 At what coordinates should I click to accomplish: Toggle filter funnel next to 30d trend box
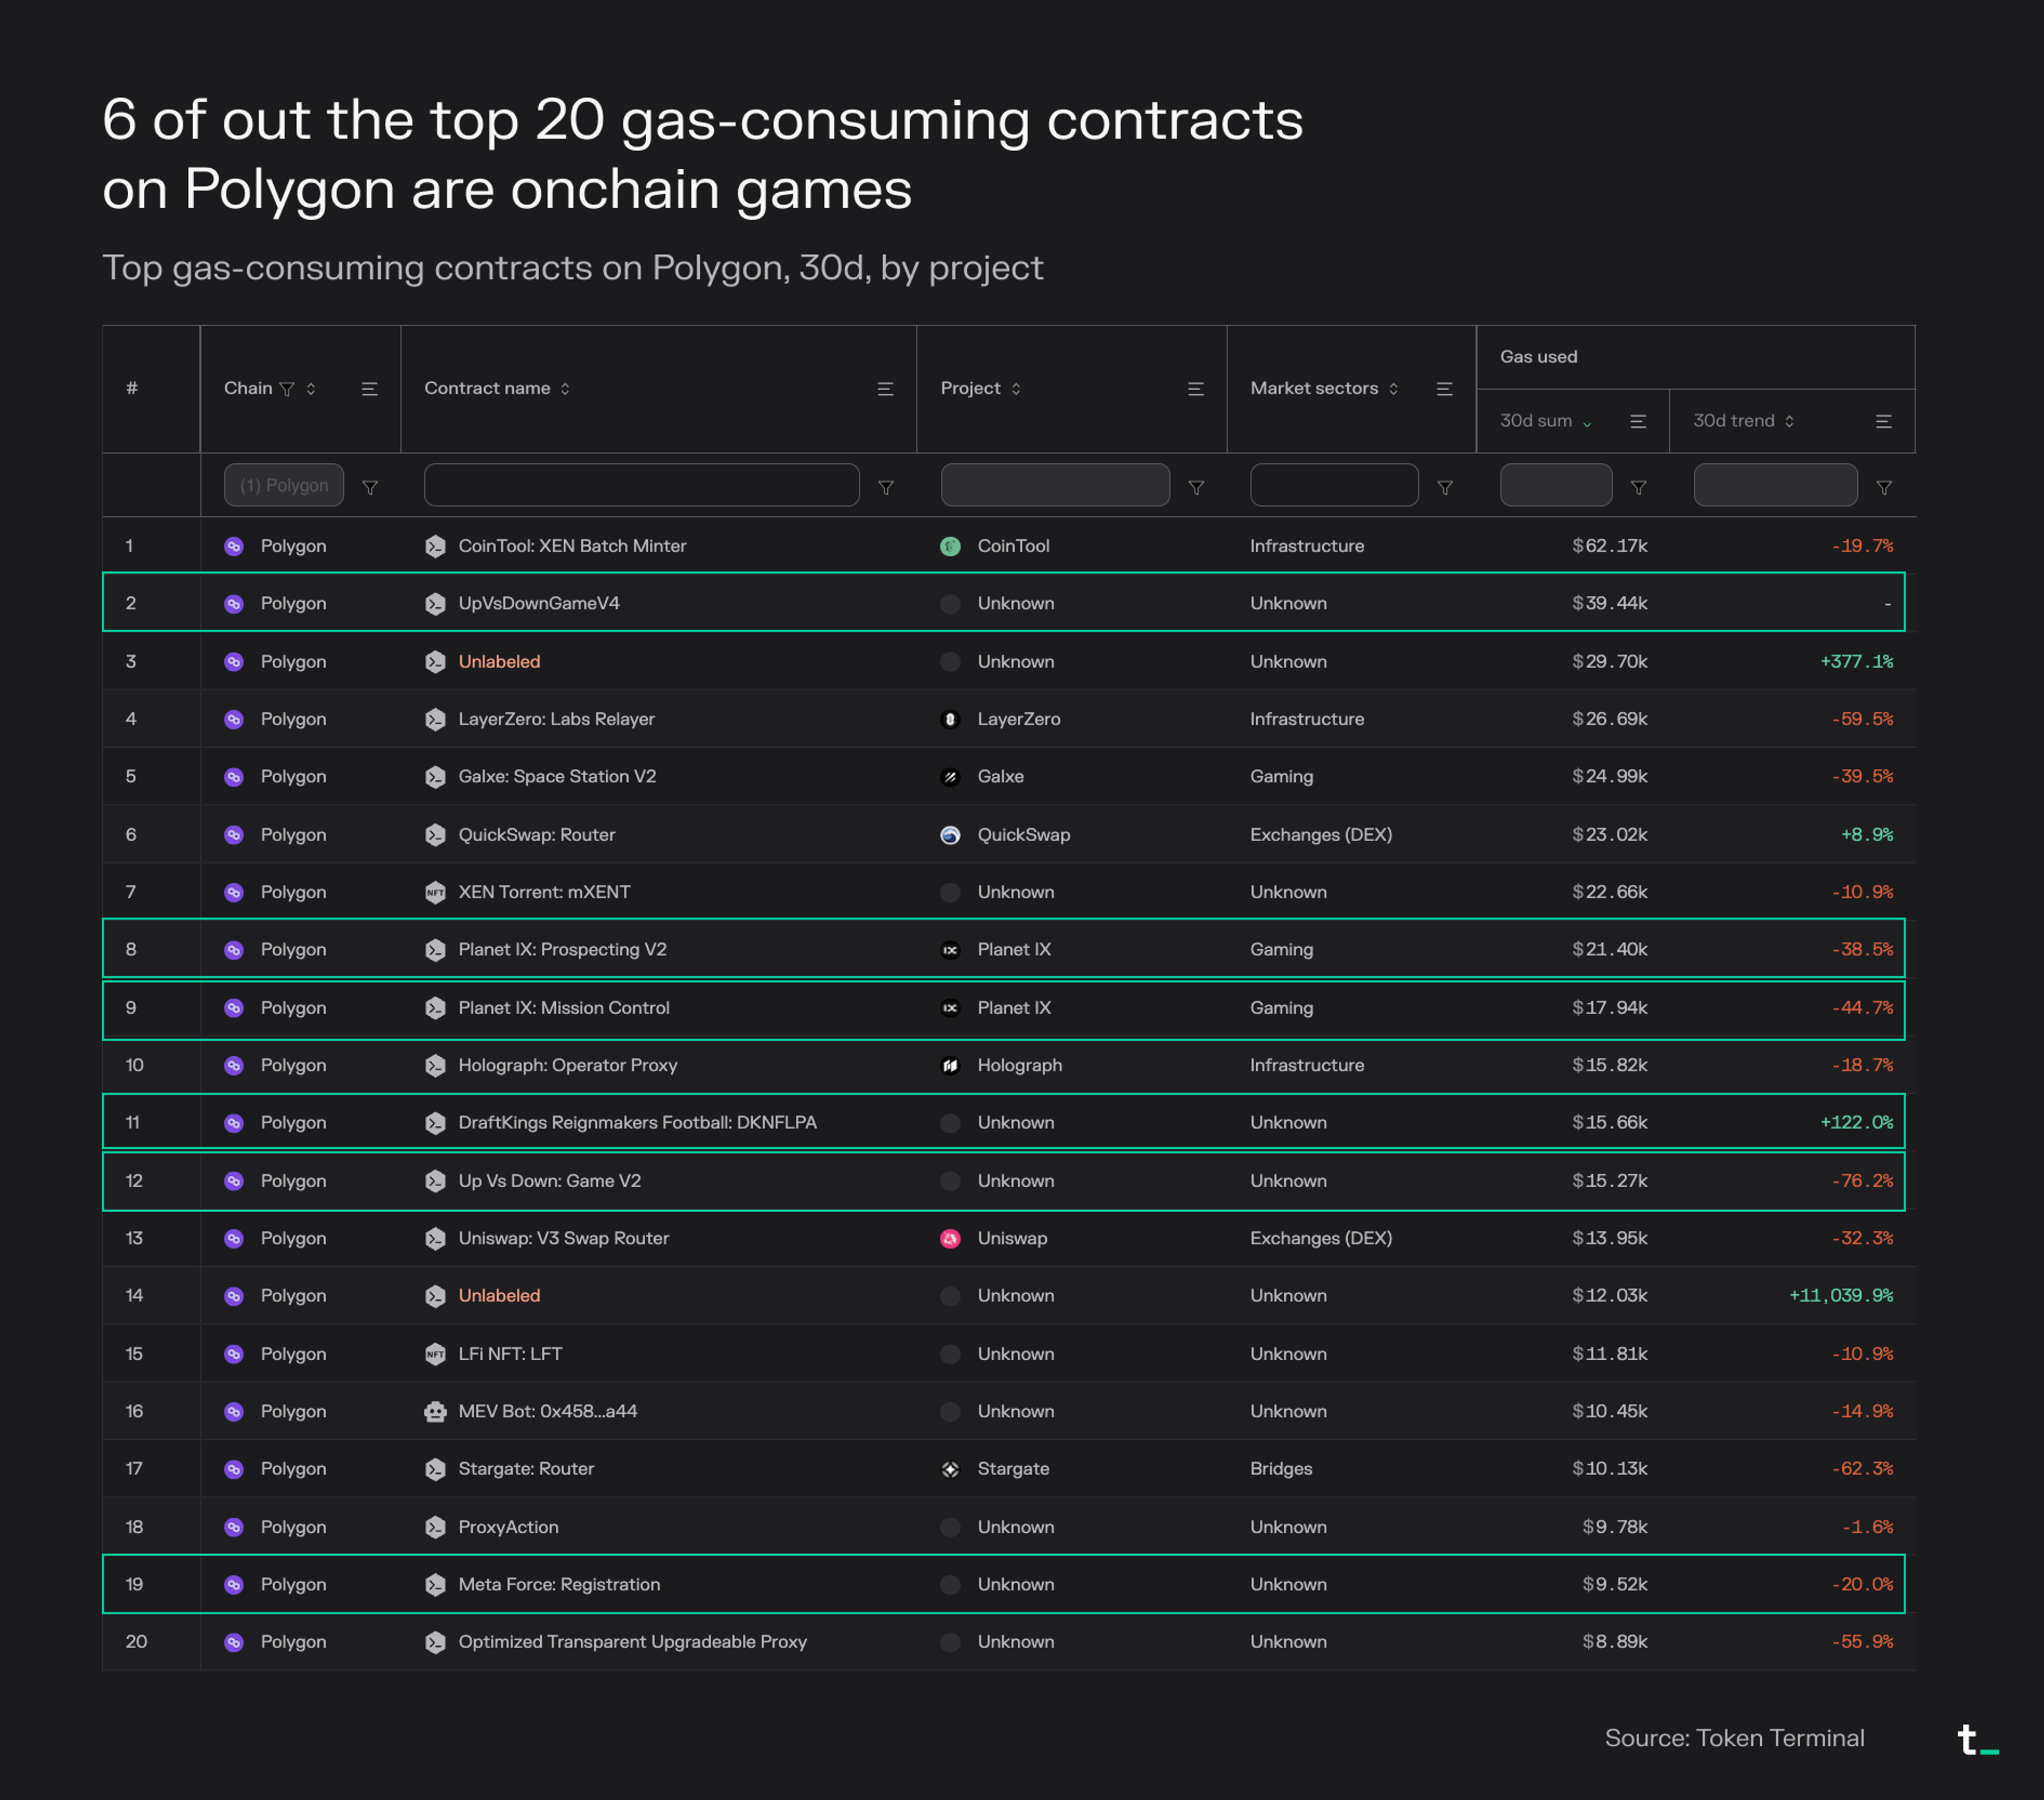[x=1883, y=487]
